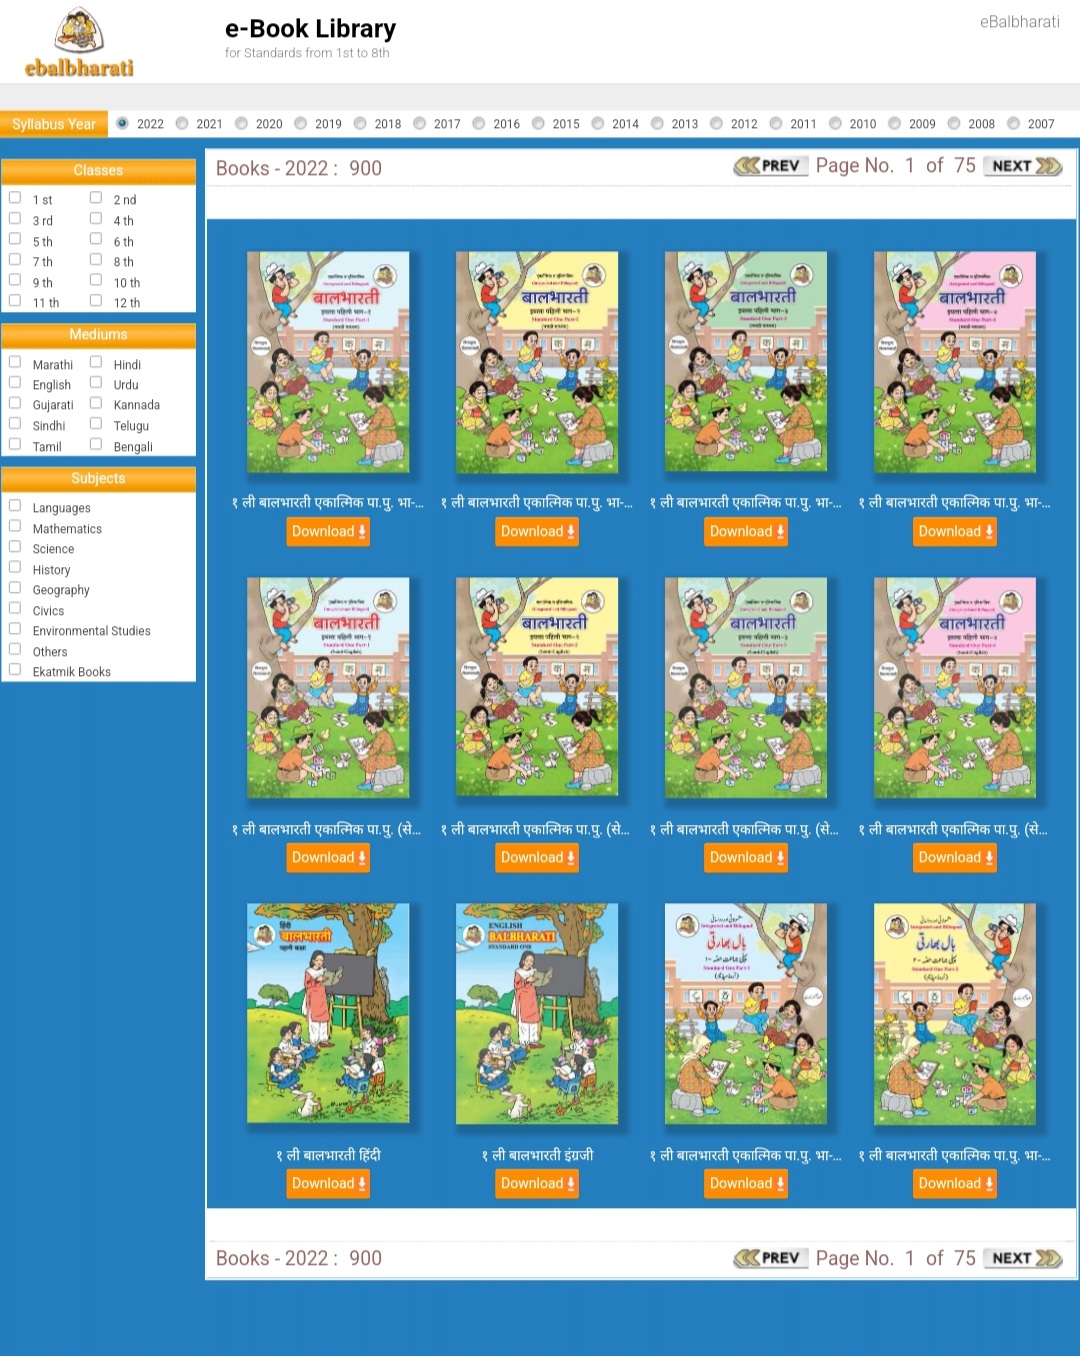Enable the Science subject filter
Screen dimensions: 1080x1356
point(15,546)
